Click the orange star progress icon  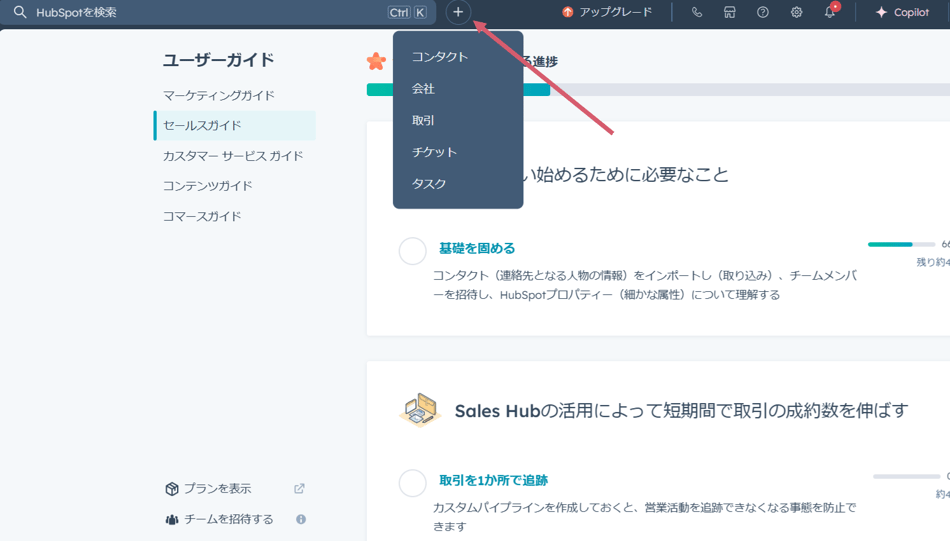point(376,61)
